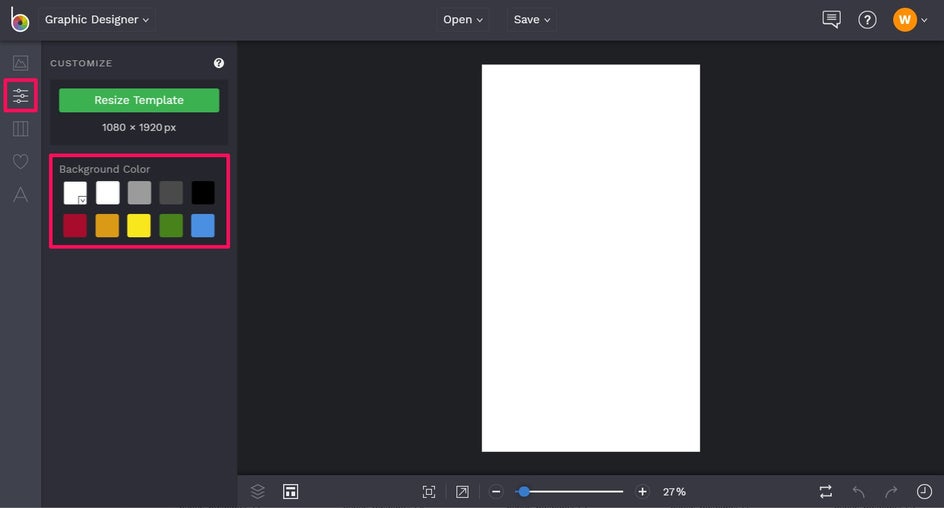Open the Layers panel icon
944x508 pixels.
click(258, 491)
